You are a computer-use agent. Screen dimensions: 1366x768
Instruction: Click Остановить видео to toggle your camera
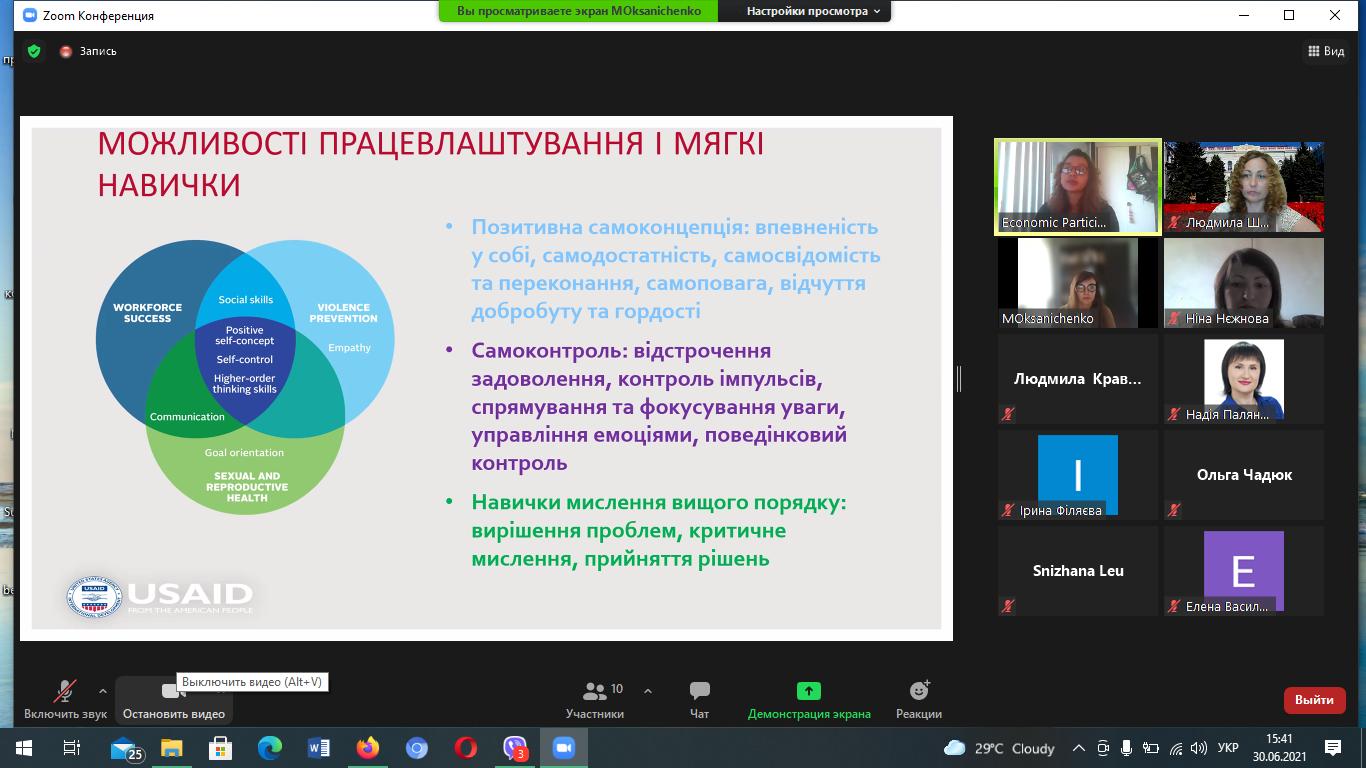pos(171,702)
